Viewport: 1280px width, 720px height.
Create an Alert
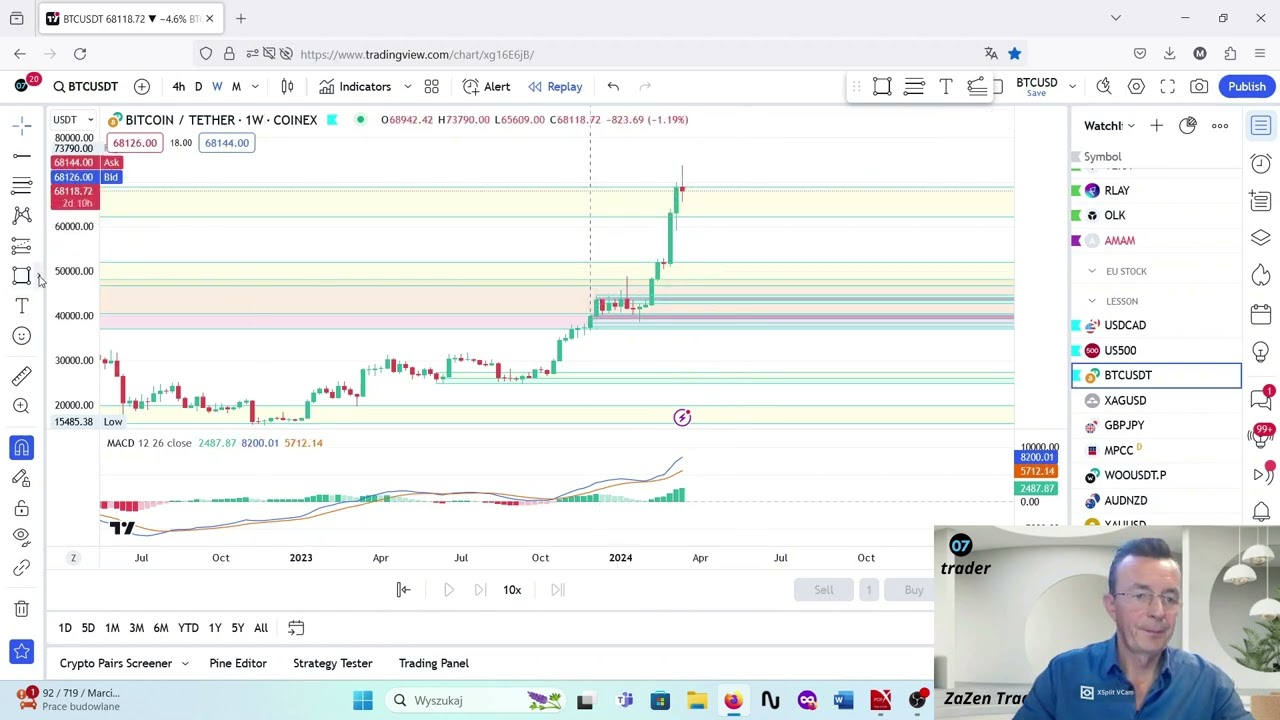[487, 86]
